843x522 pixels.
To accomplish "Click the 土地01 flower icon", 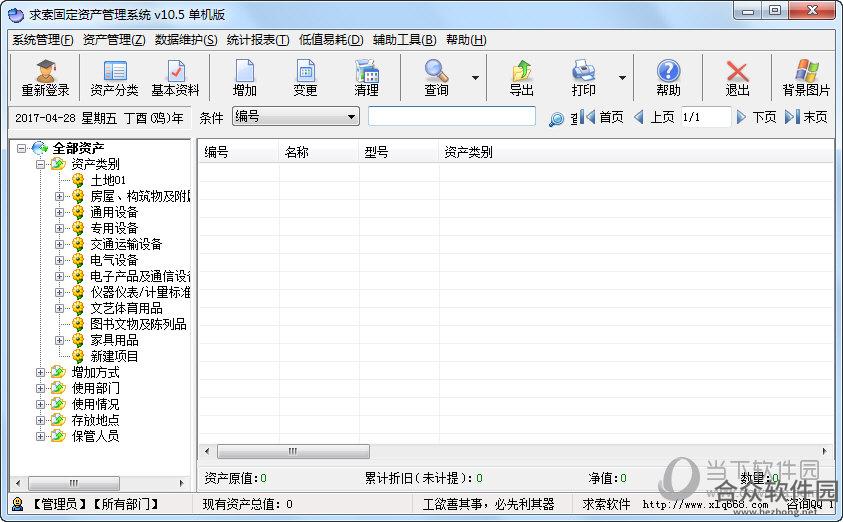I will coord(78,180).
